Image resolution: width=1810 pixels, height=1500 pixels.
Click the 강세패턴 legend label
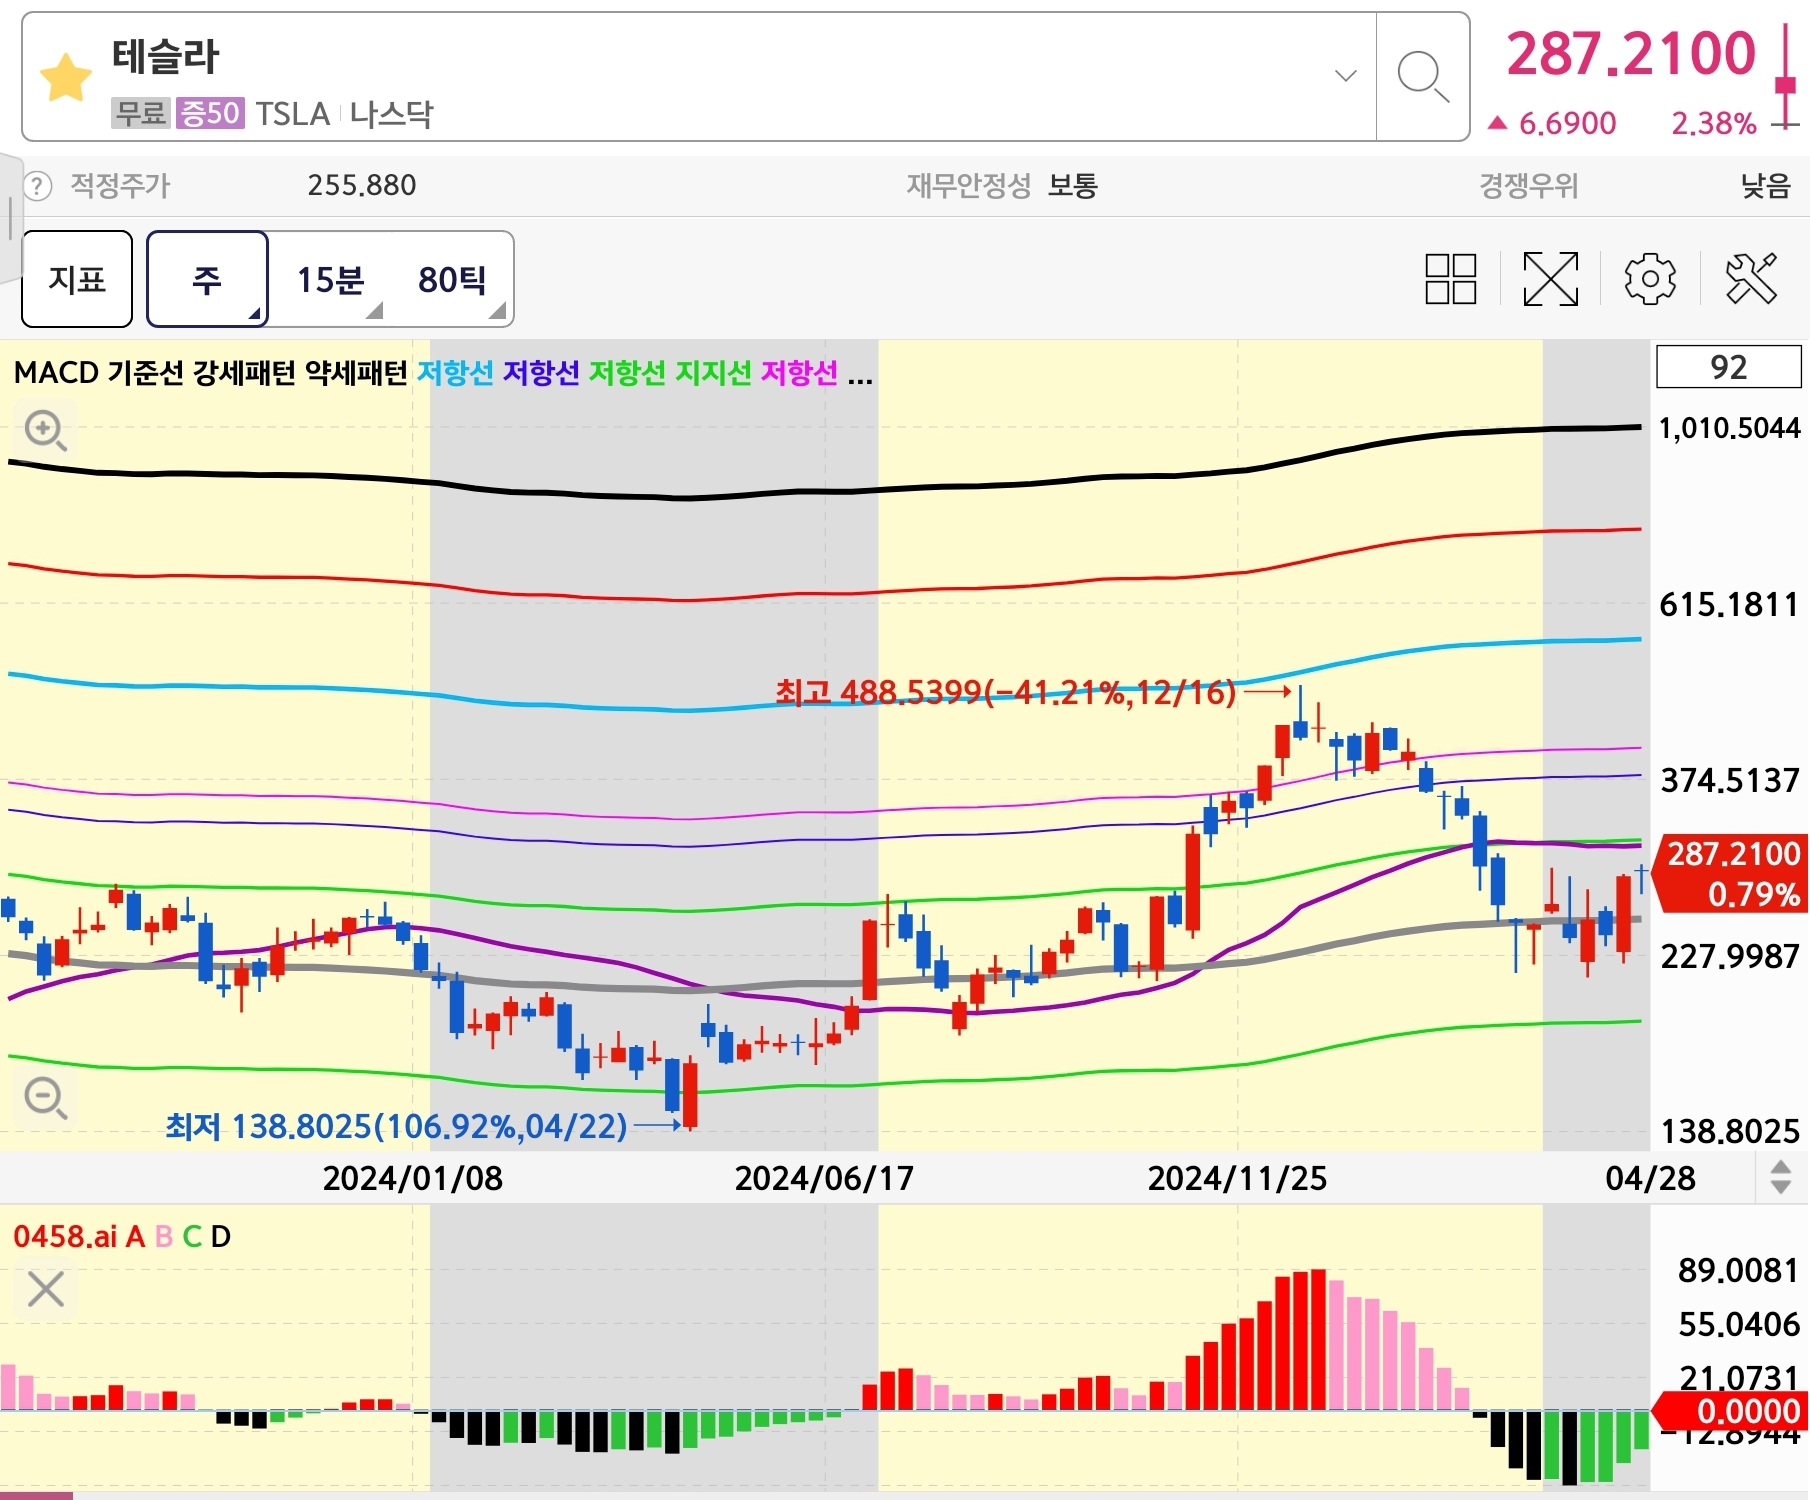tap(244, 373)
